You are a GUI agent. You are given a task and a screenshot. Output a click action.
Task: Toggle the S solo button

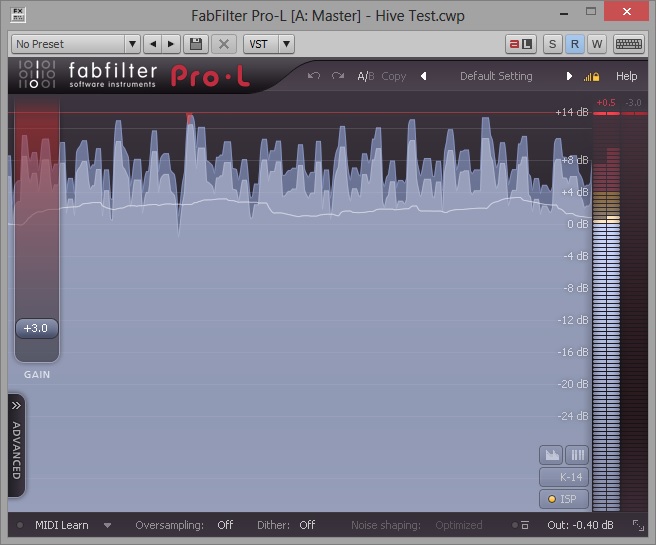pyautogui.click(x=552, y=44)
